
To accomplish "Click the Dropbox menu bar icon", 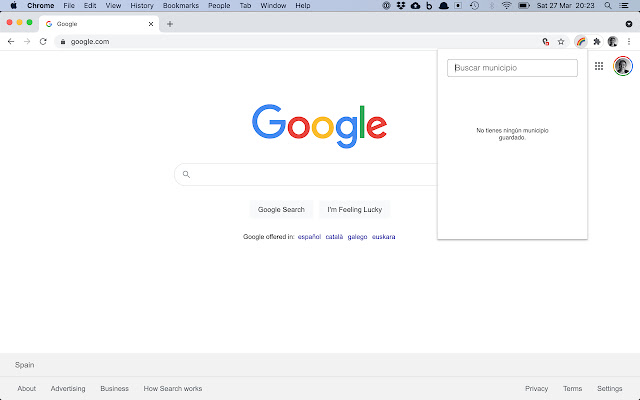I will 401,6.
